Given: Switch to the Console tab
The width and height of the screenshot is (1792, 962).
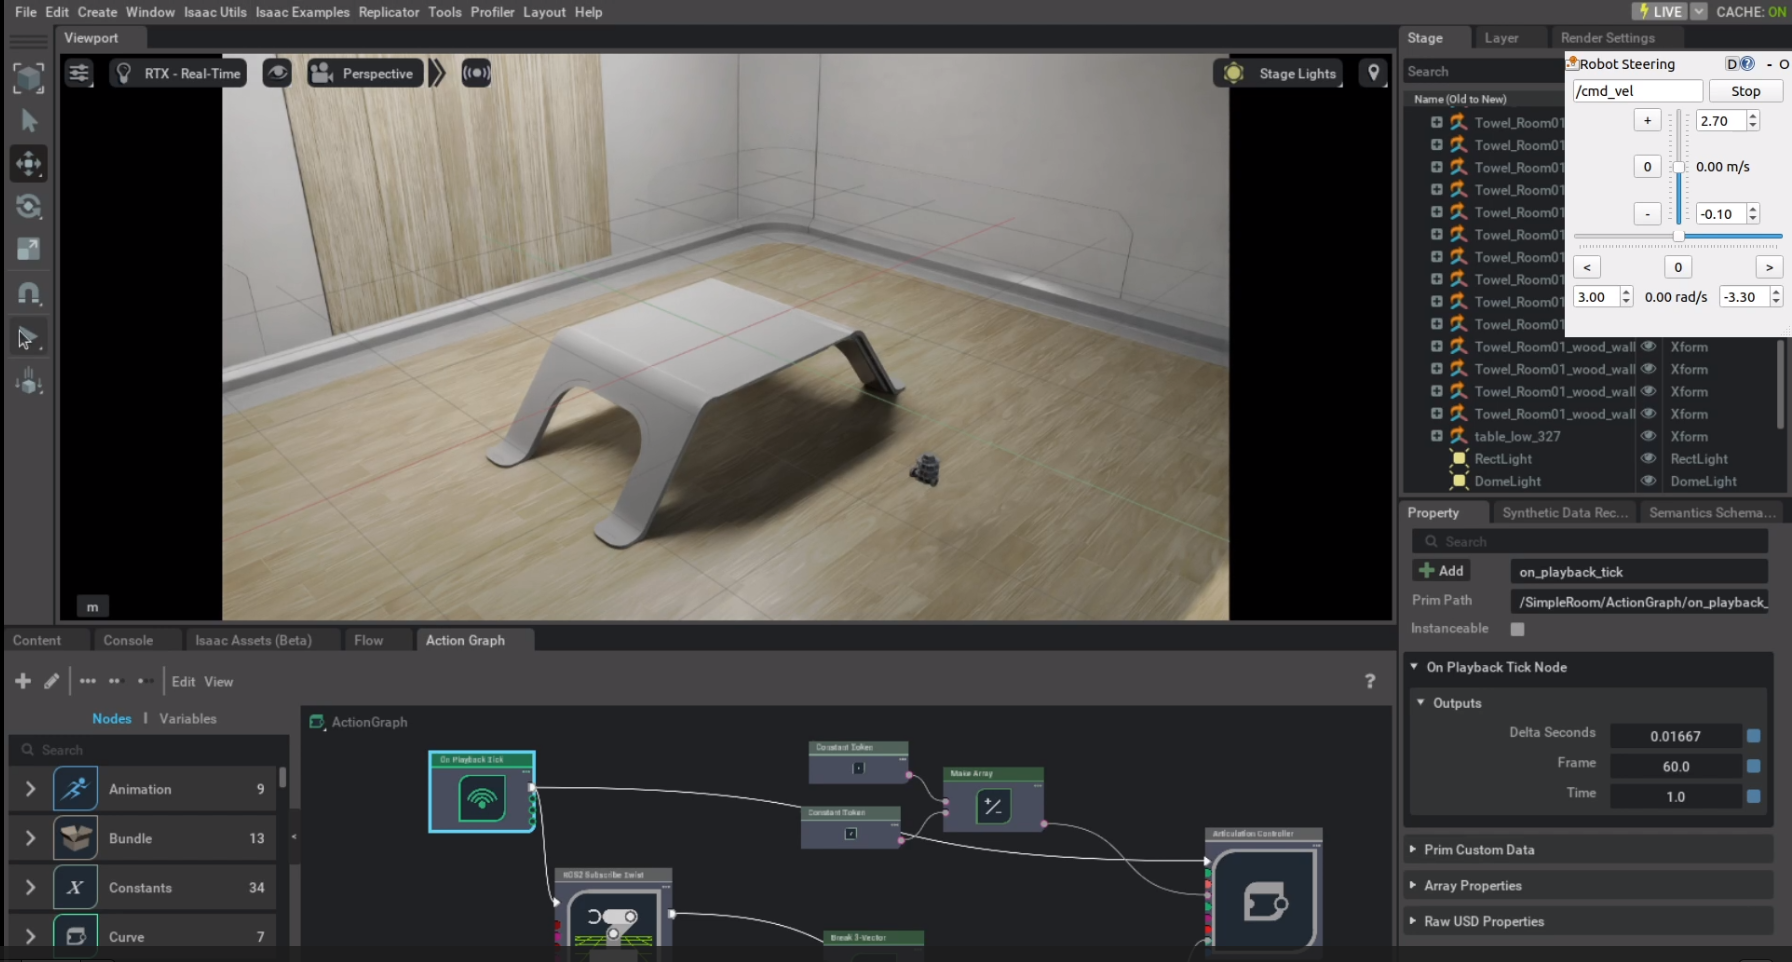Looking at the screenshot, I should 128,640.
